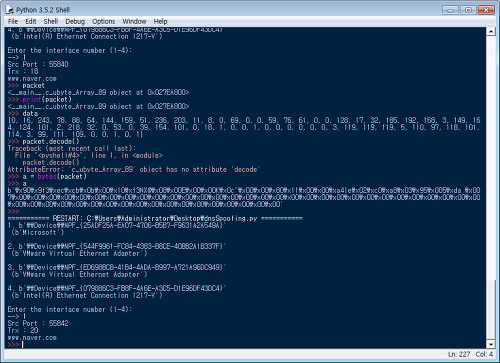
Task: Click the 'Col: 4' status indicator
Action: click(484, 354)
